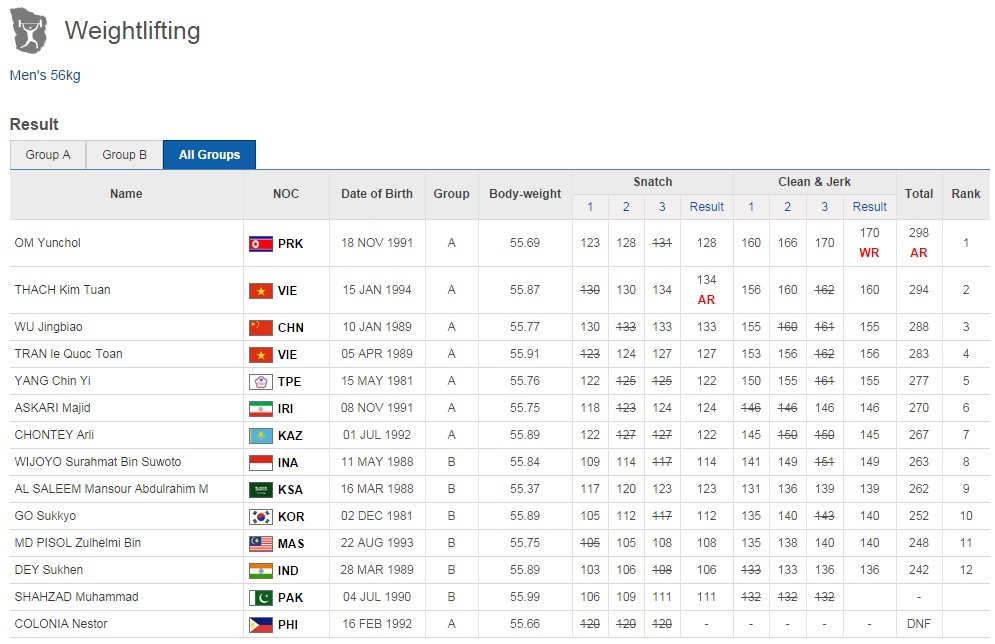Click the Snatch Result column header
The image size is (995, 644).
[706, 207]
